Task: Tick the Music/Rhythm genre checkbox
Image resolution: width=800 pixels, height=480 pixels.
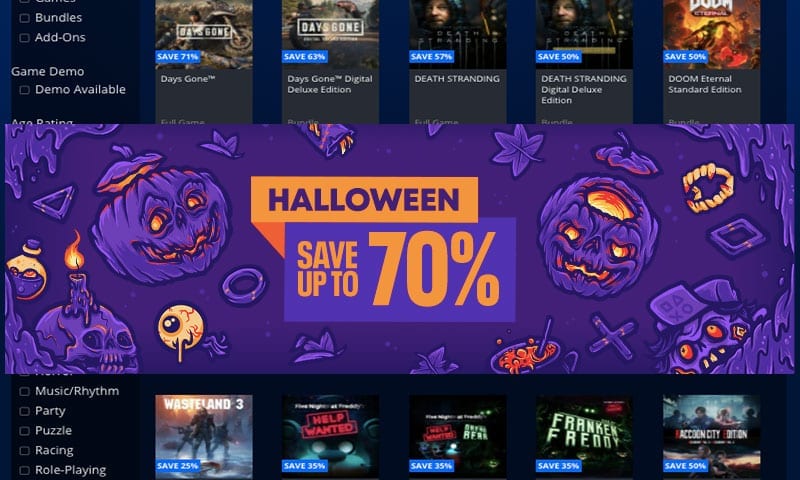Action: (x=24, y=391)
